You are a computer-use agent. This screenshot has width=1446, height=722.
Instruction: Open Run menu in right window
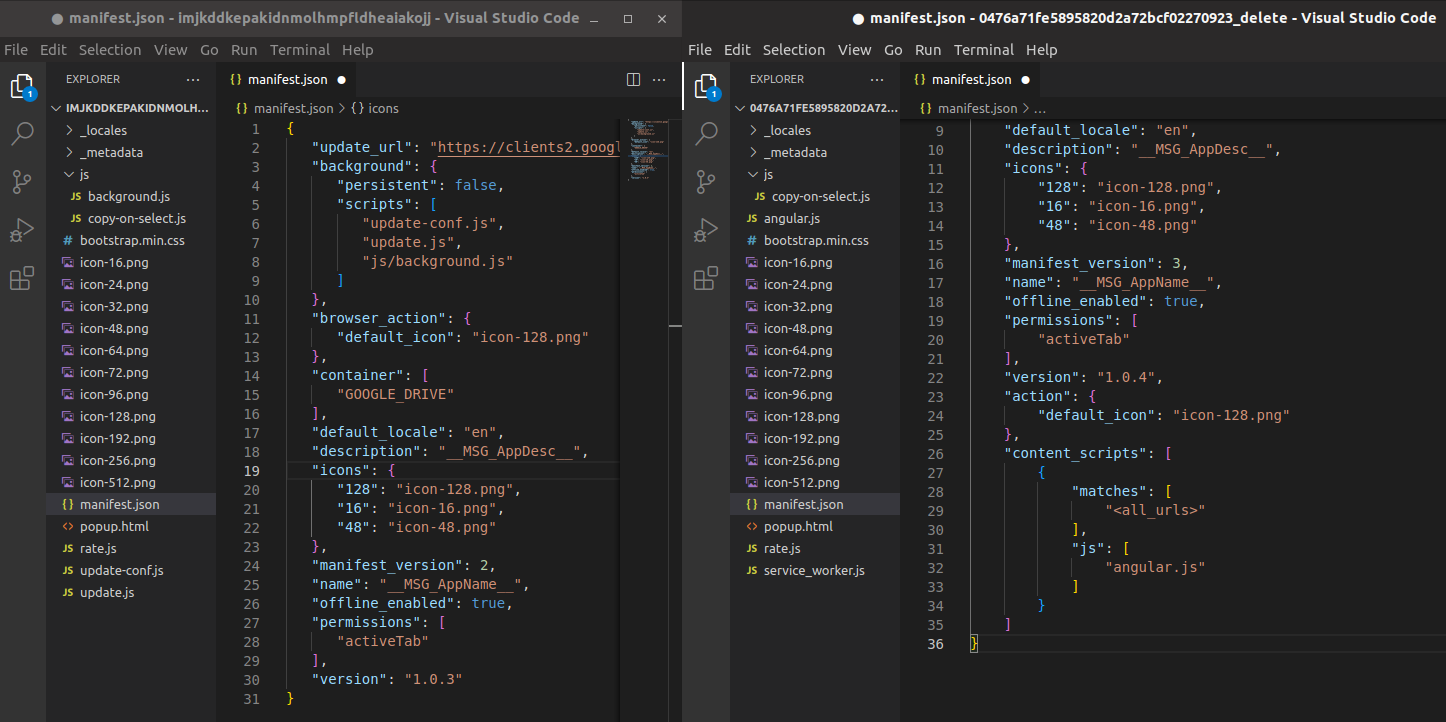928,50
